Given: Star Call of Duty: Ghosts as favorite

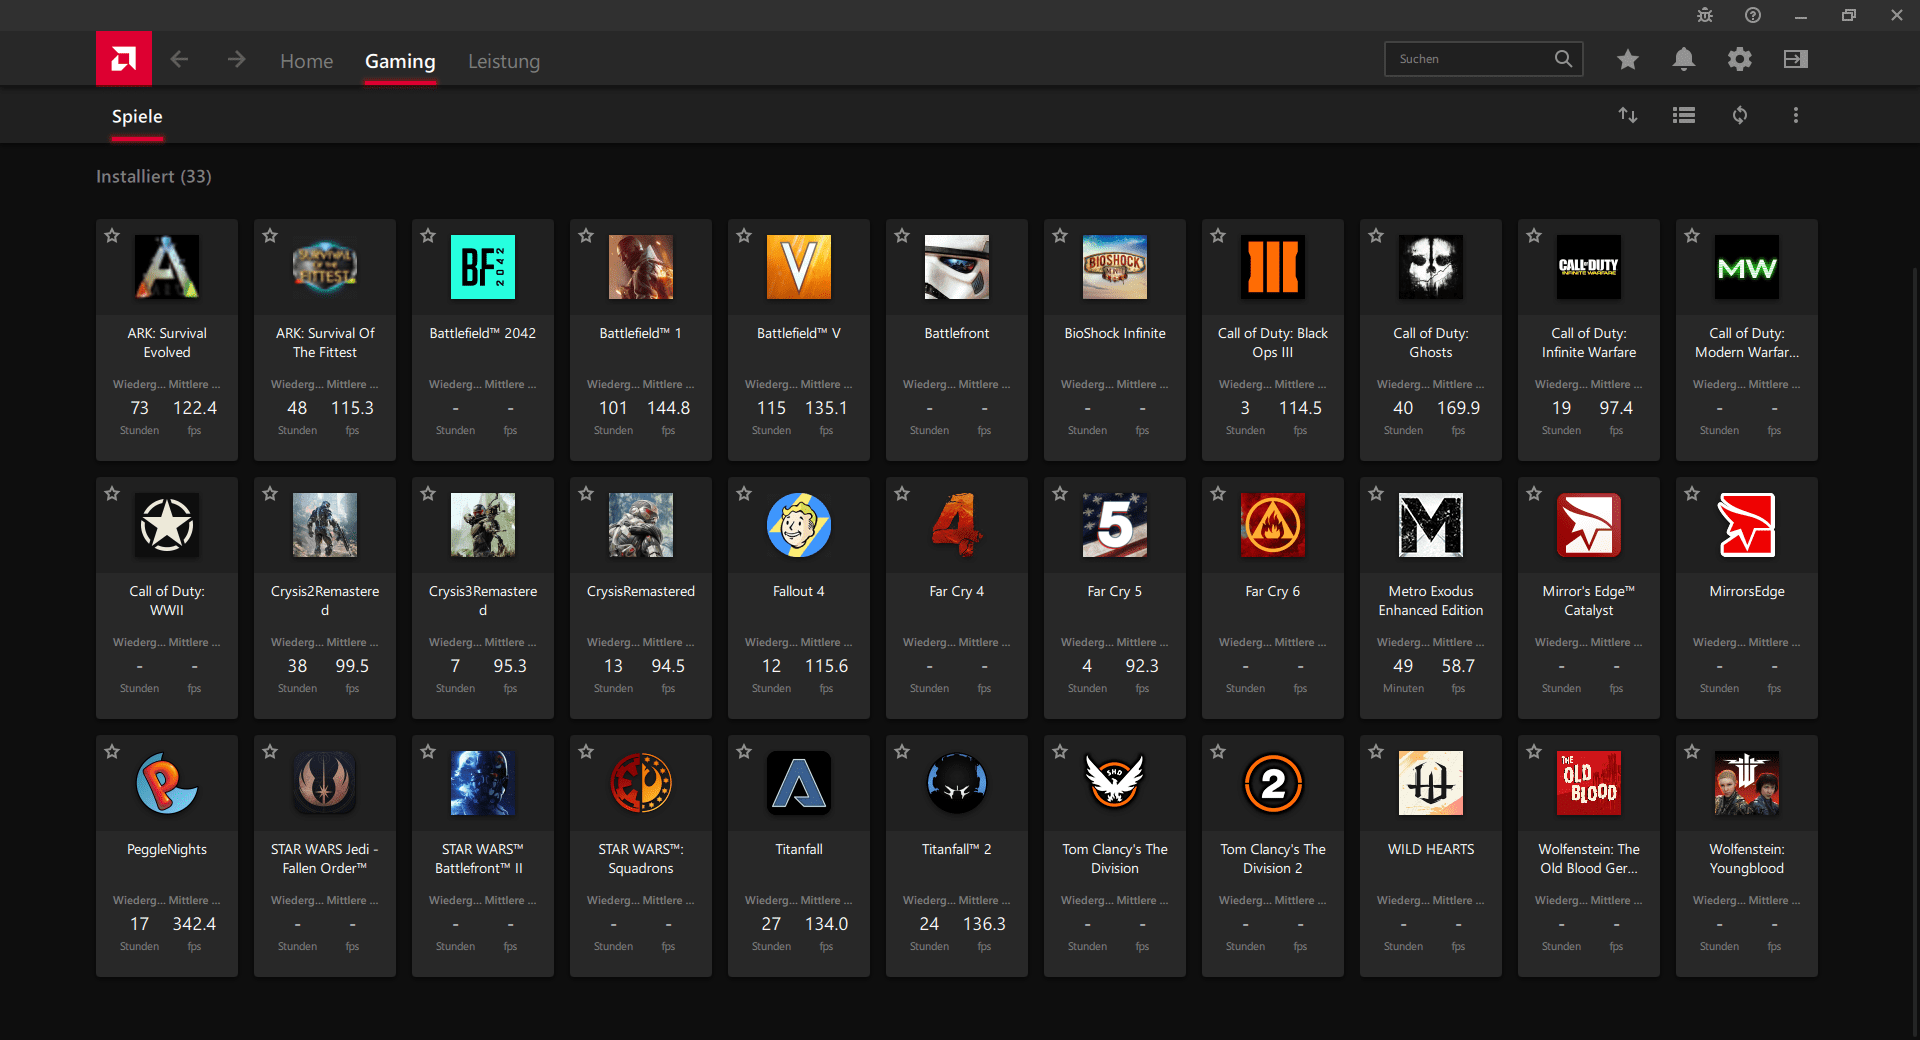Looking at the screenshot, I should 1376,236.
